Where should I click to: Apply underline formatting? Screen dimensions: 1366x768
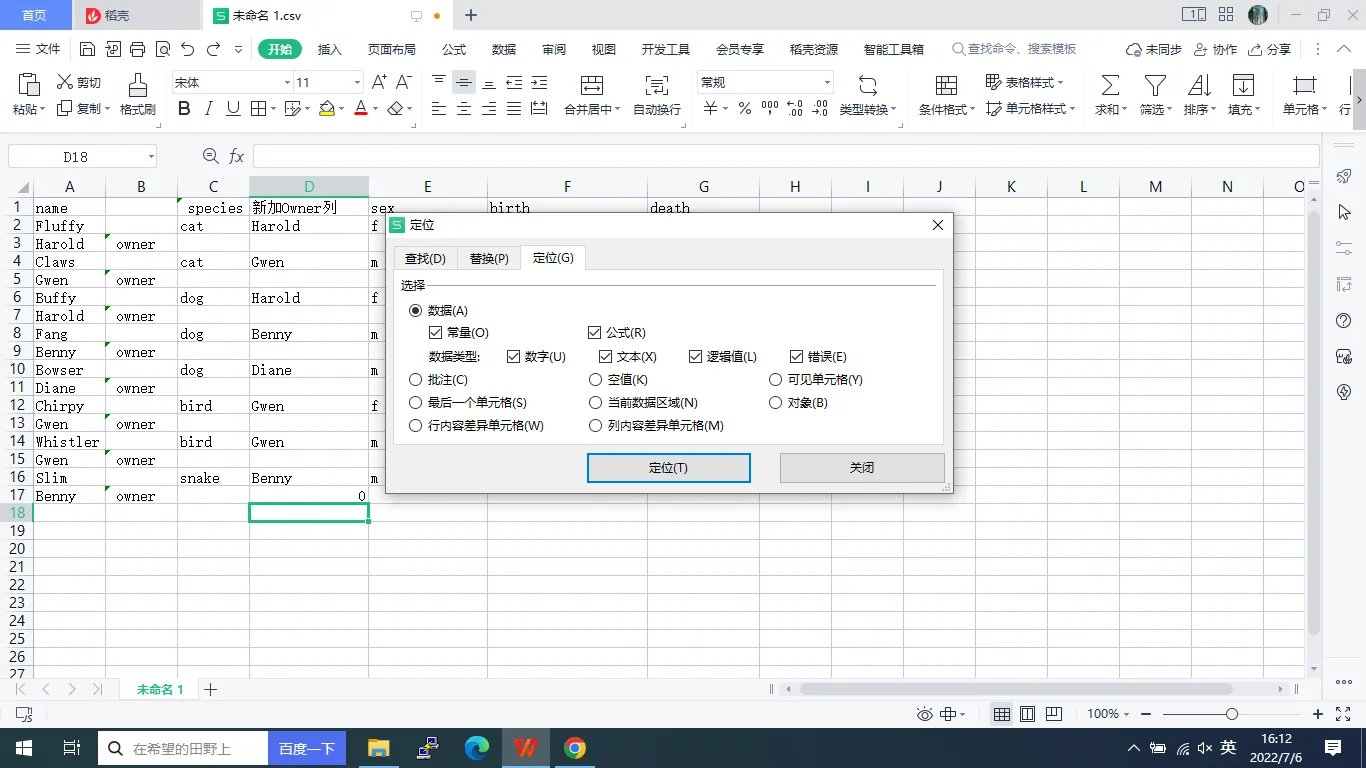pos(233,109)
